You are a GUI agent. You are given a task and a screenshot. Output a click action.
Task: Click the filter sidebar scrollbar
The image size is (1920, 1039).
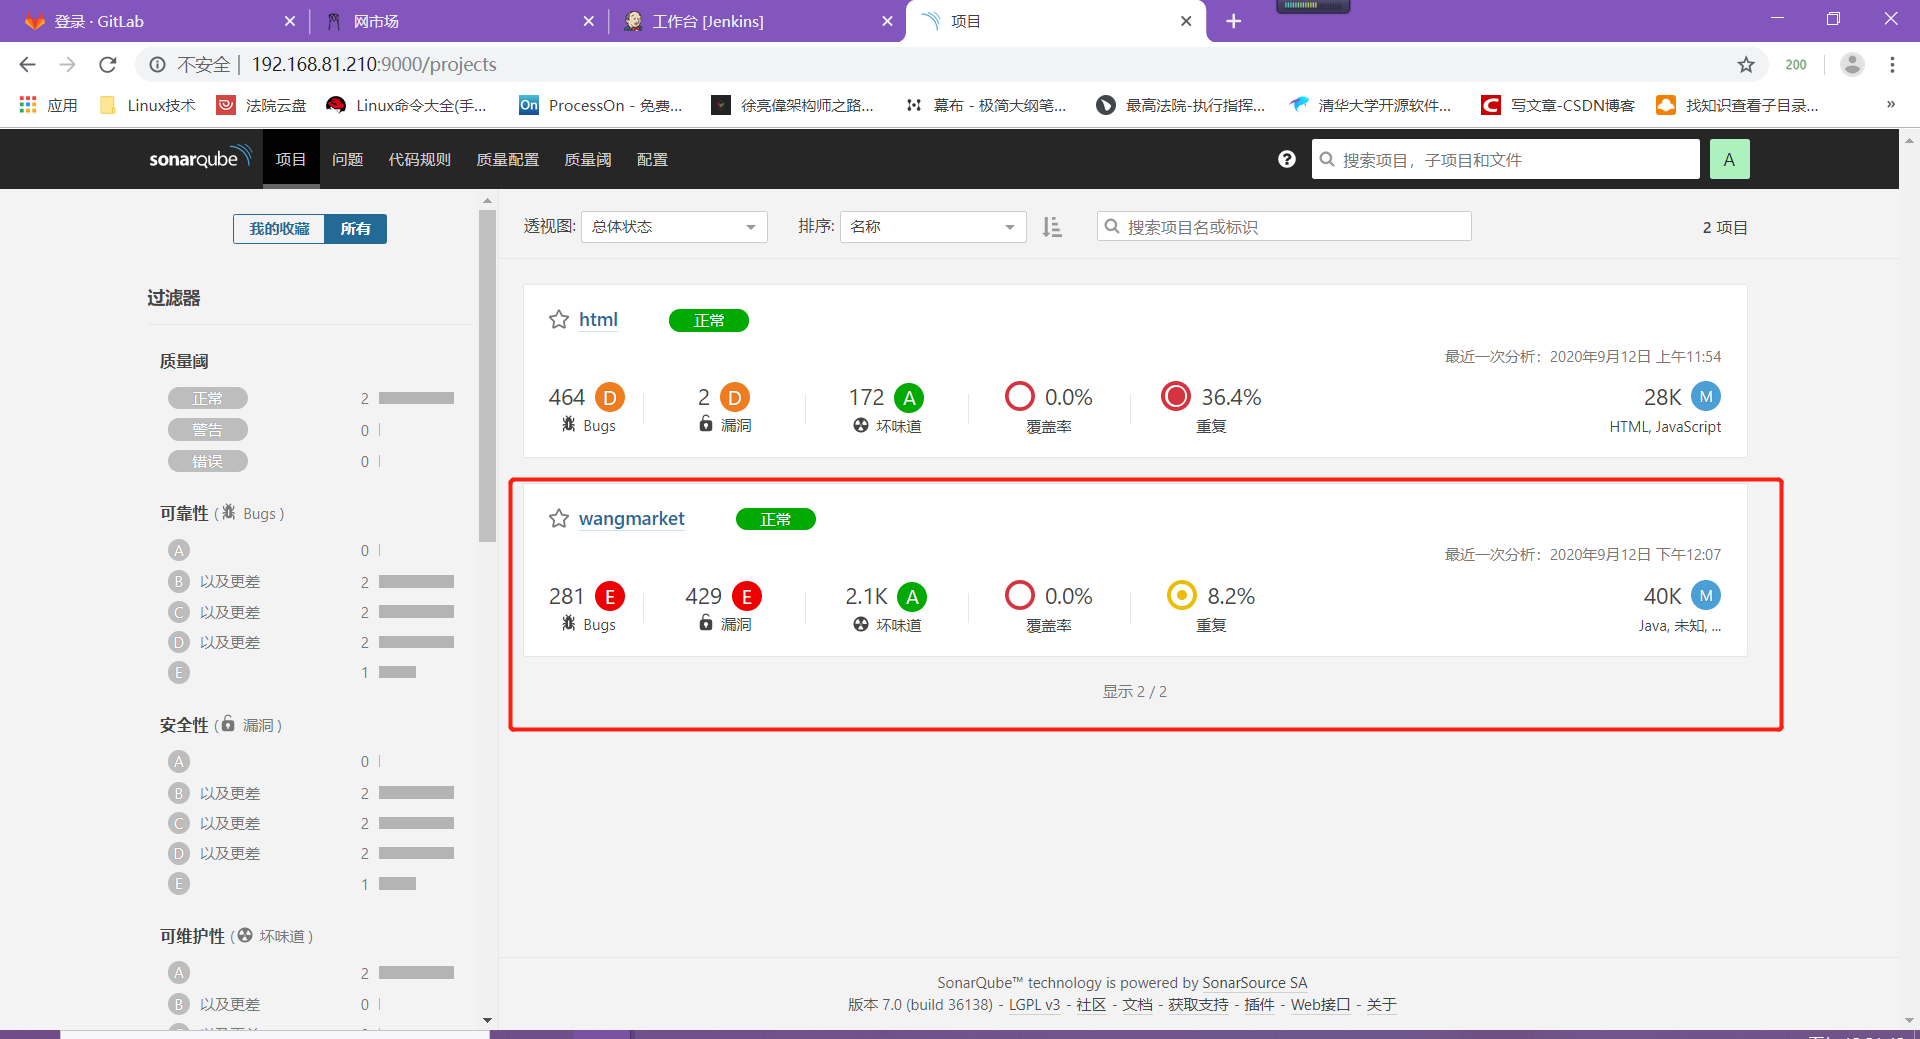[487, 376]
